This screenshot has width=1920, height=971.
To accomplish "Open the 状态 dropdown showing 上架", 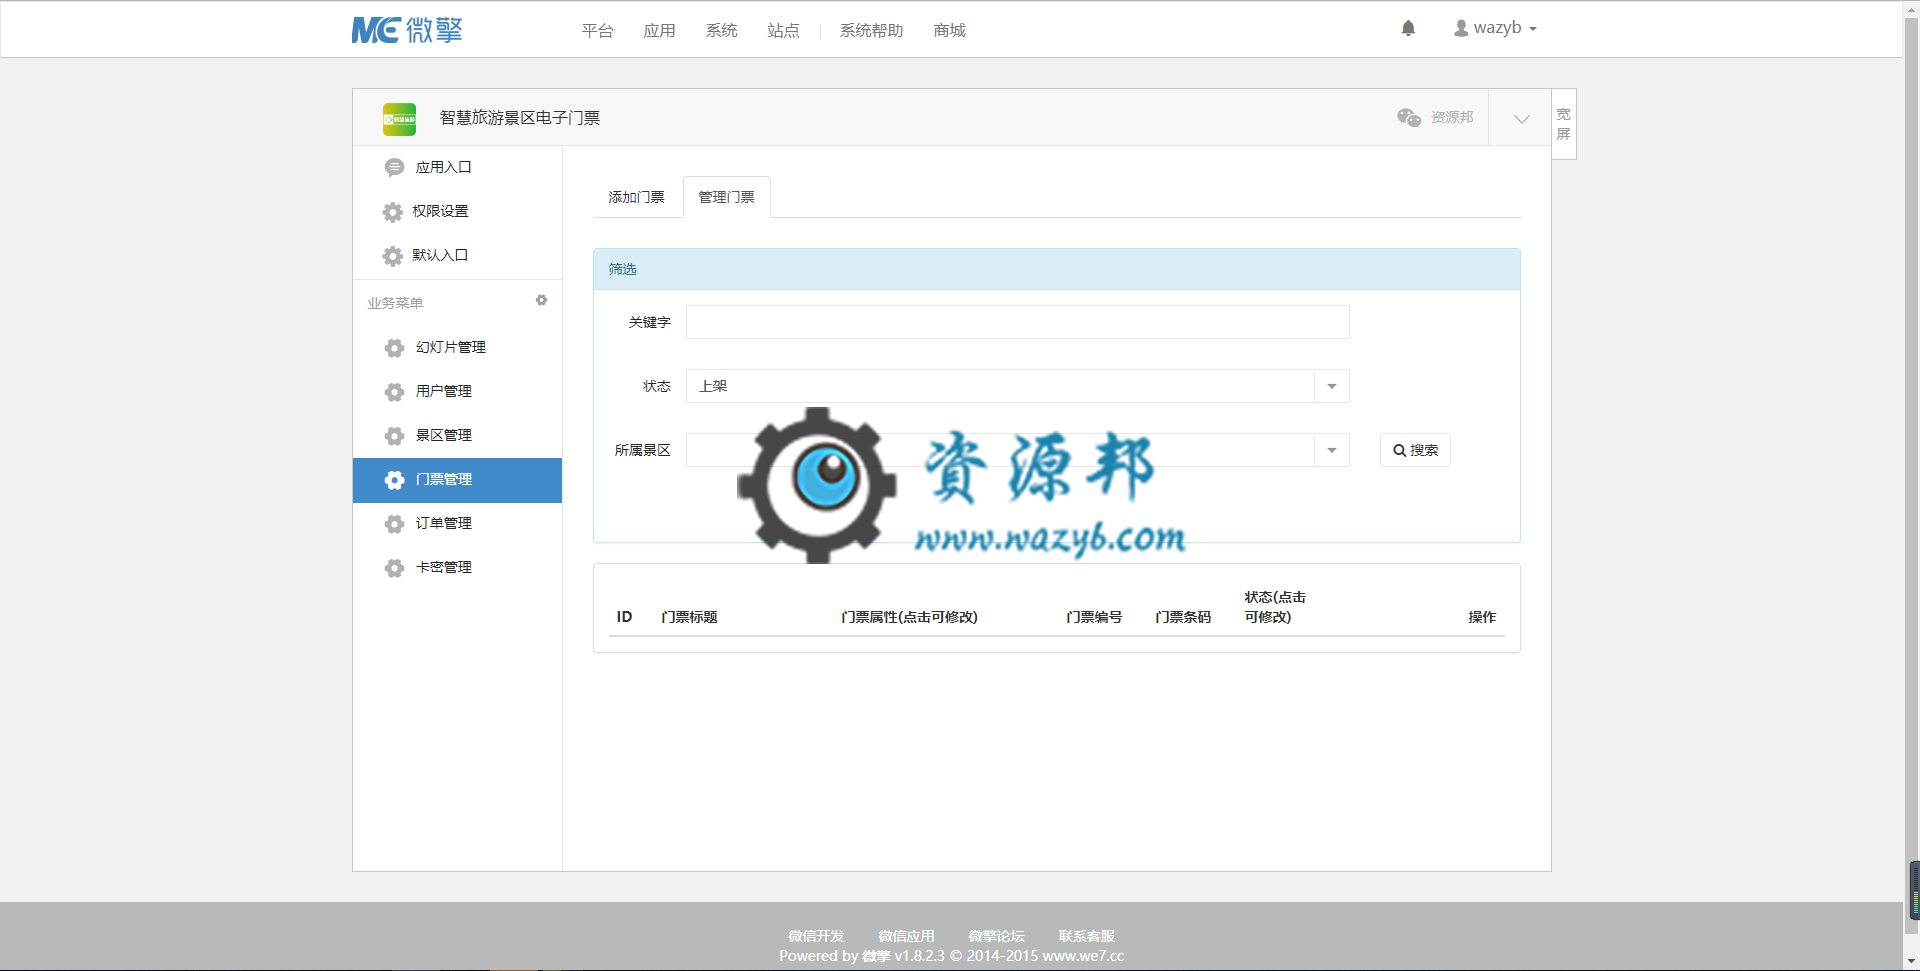I will pyautogui.click(x=1017, y=386).
